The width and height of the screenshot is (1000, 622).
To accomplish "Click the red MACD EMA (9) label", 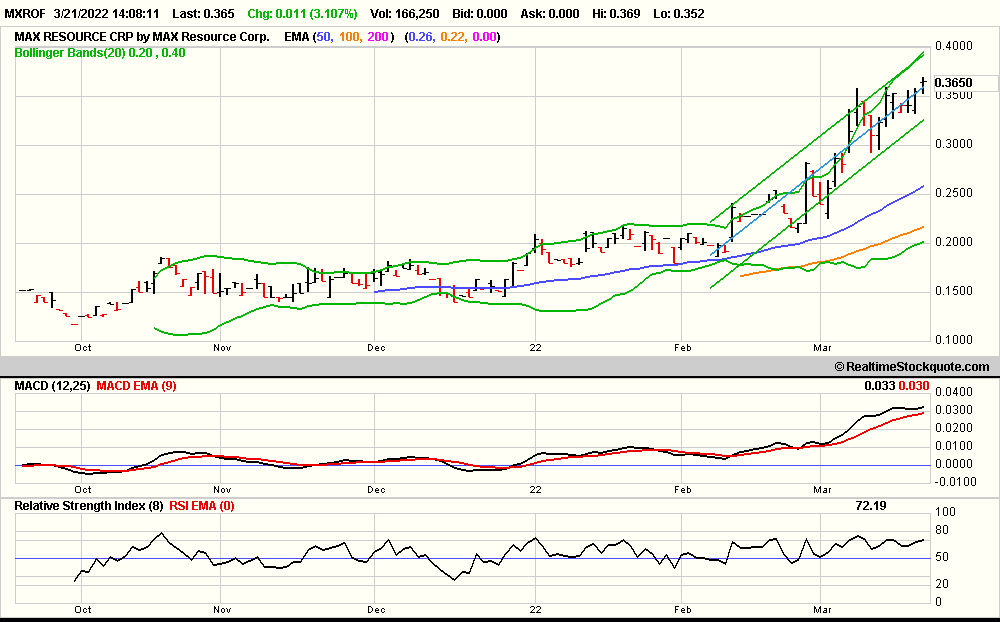I will (x=136, y=385).
